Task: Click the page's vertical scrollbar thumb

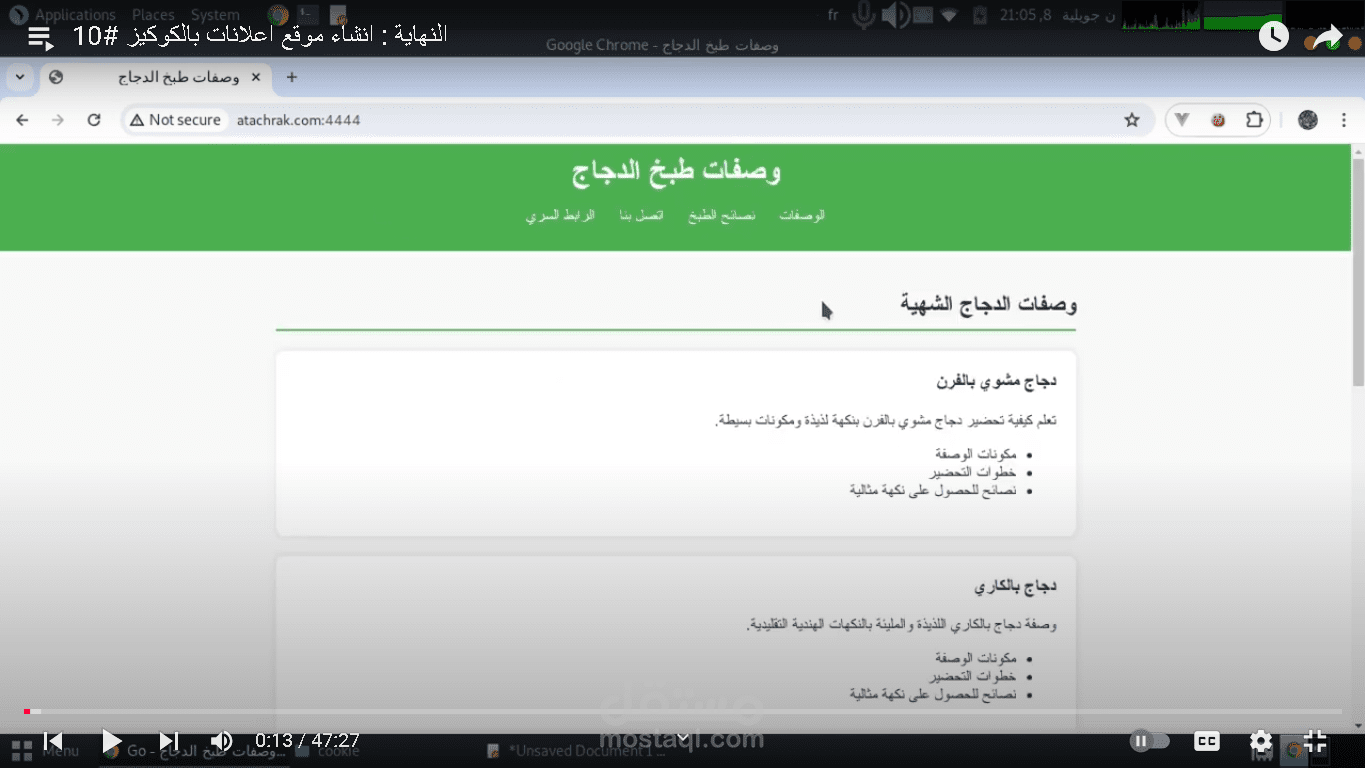Action: pyautogui.click(x=1357, y=270)
